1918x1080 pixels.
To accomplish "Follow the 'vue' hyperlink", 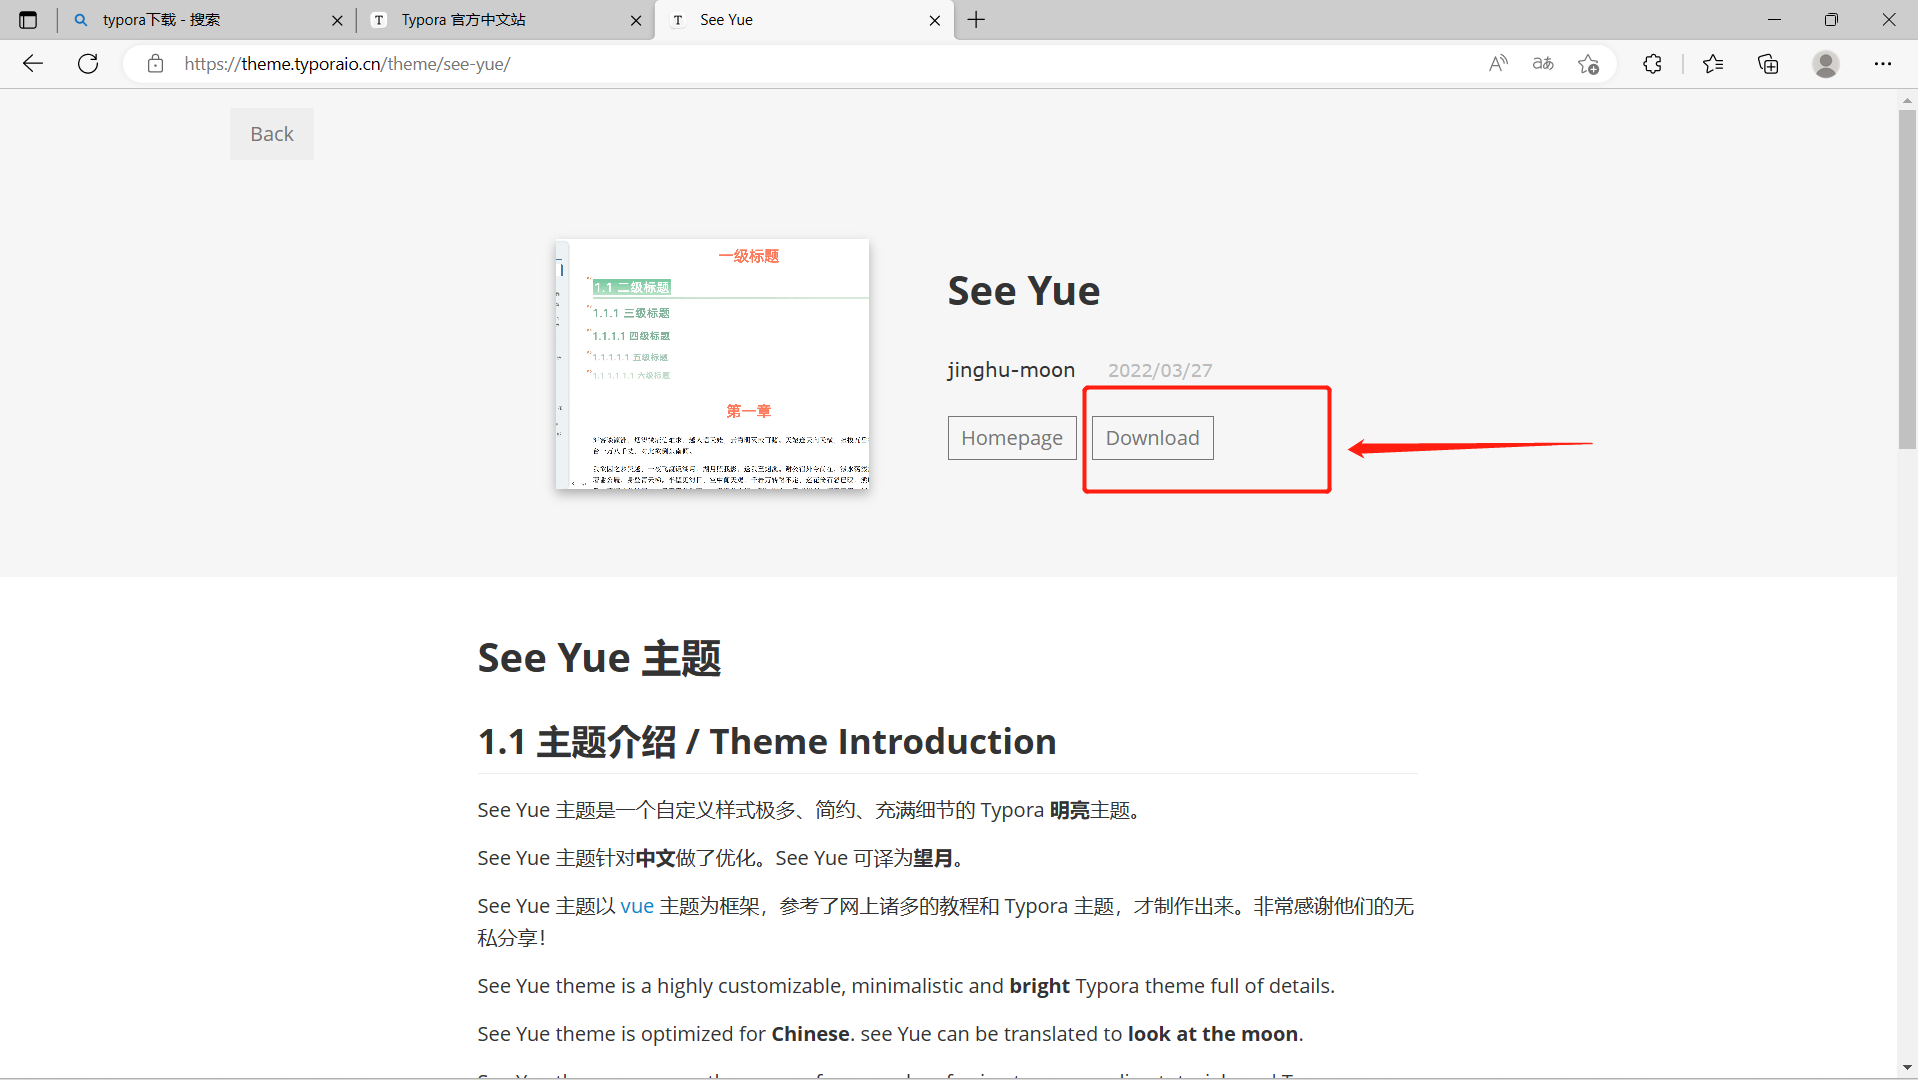I will [637, 906].
